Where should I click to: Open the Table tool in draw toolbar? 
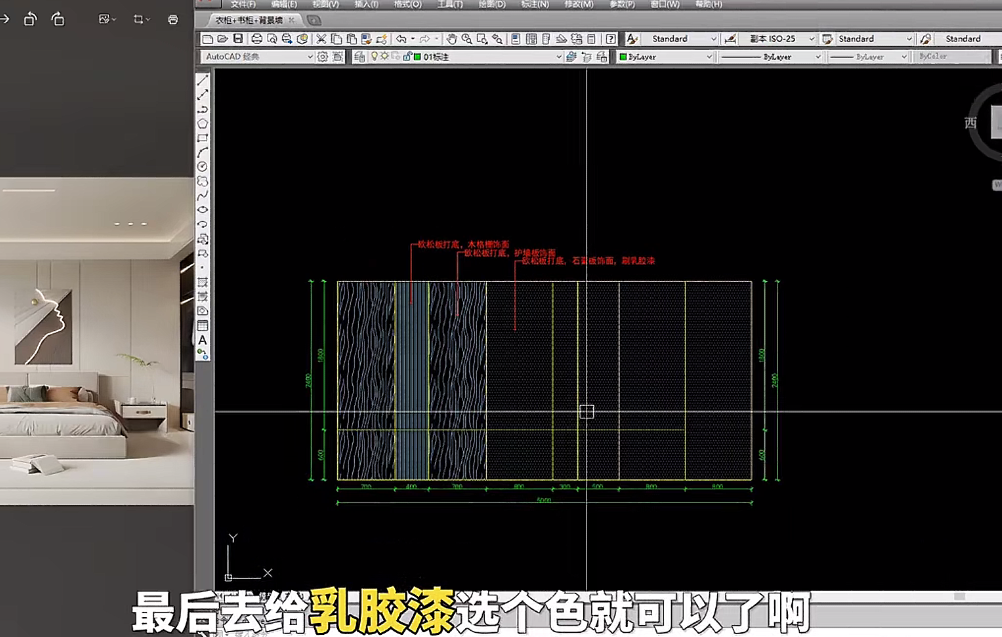(203, 326)
